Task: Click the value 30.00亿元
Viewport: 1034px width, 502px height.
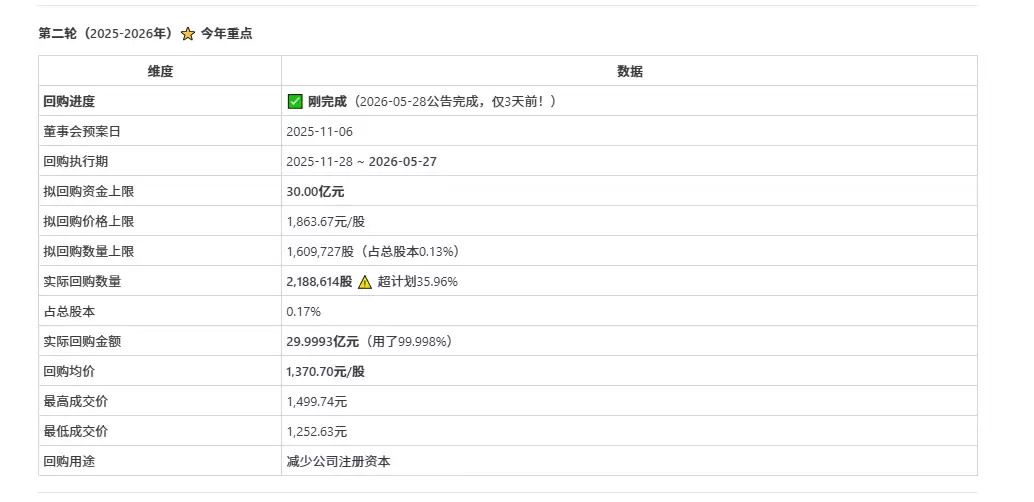Action: click(315, 192)
